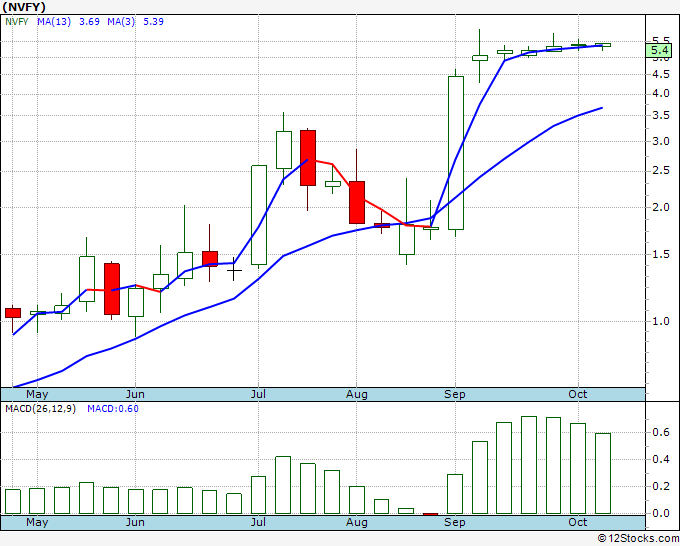The image size is (680, 546).
Task: Click the 2.0 price axis label
Action: click(x=661, y=207)
